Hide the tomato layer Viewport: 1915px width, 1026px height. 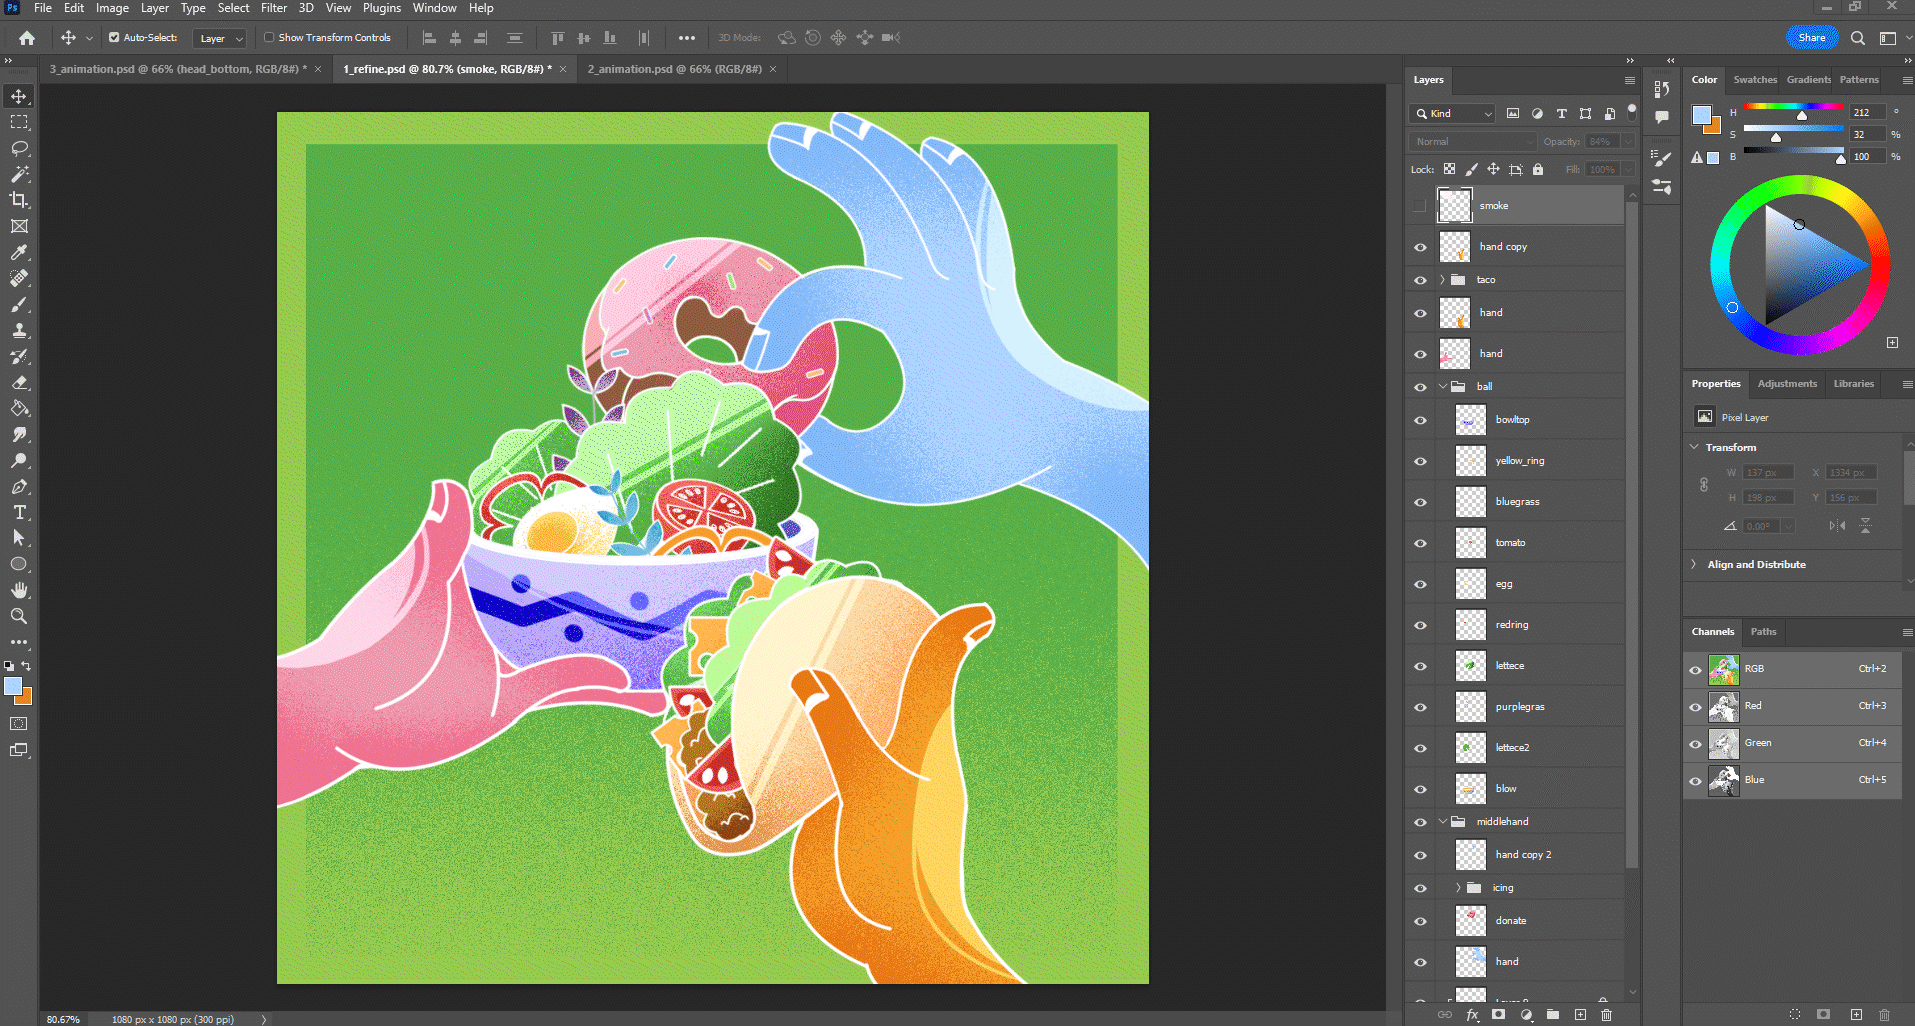point(1420,543)
